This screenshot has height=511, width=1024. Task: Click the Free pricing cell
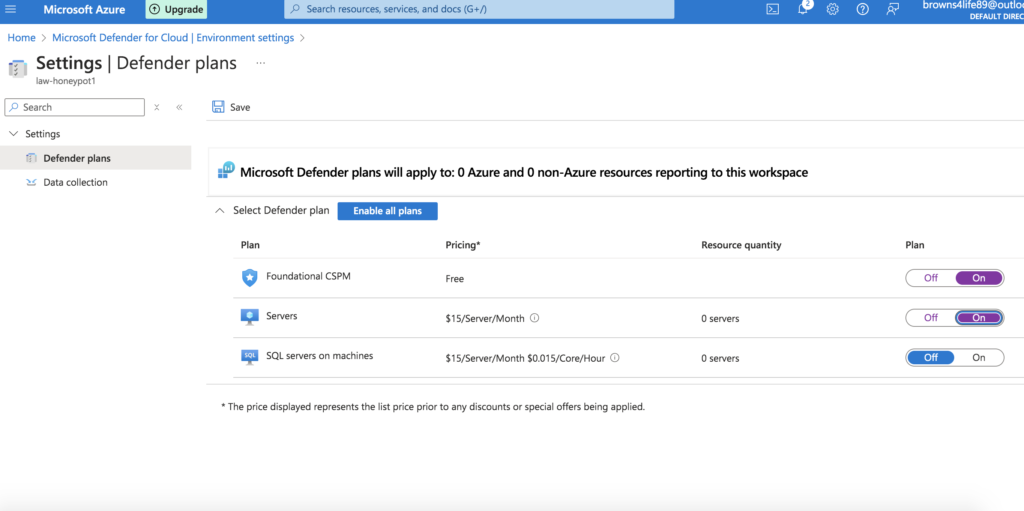[x=455, y=278]
